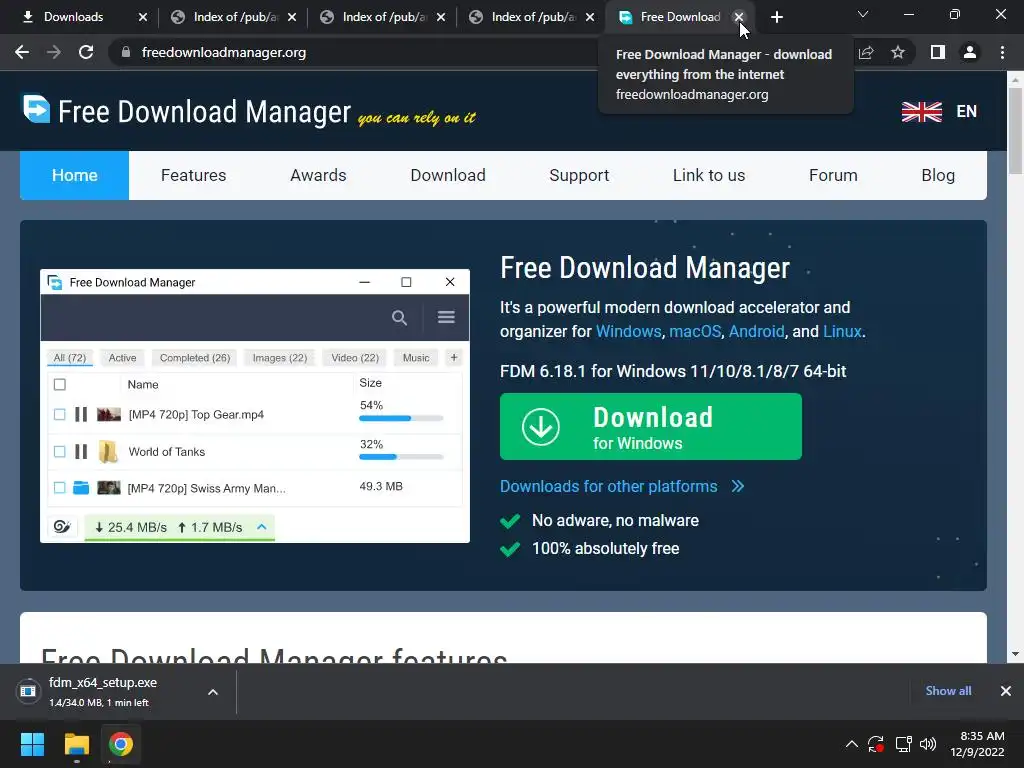This screenshot has height=768, width=1024.
Task: Tick the select-all checkbox beside Name
Action: (x=59, y=385)
